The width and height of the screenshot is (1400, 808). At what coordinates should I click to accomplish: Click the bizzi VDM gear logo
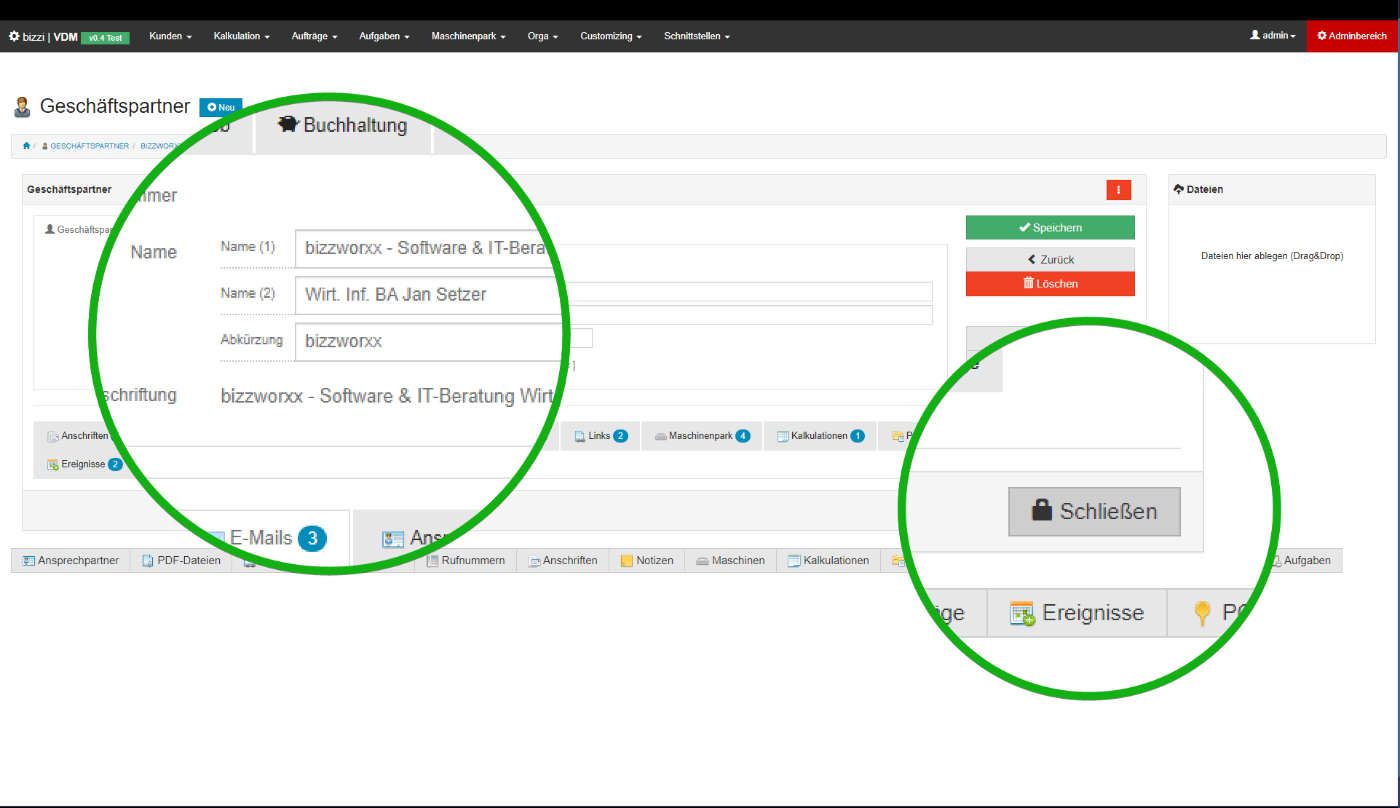point(14,36)
